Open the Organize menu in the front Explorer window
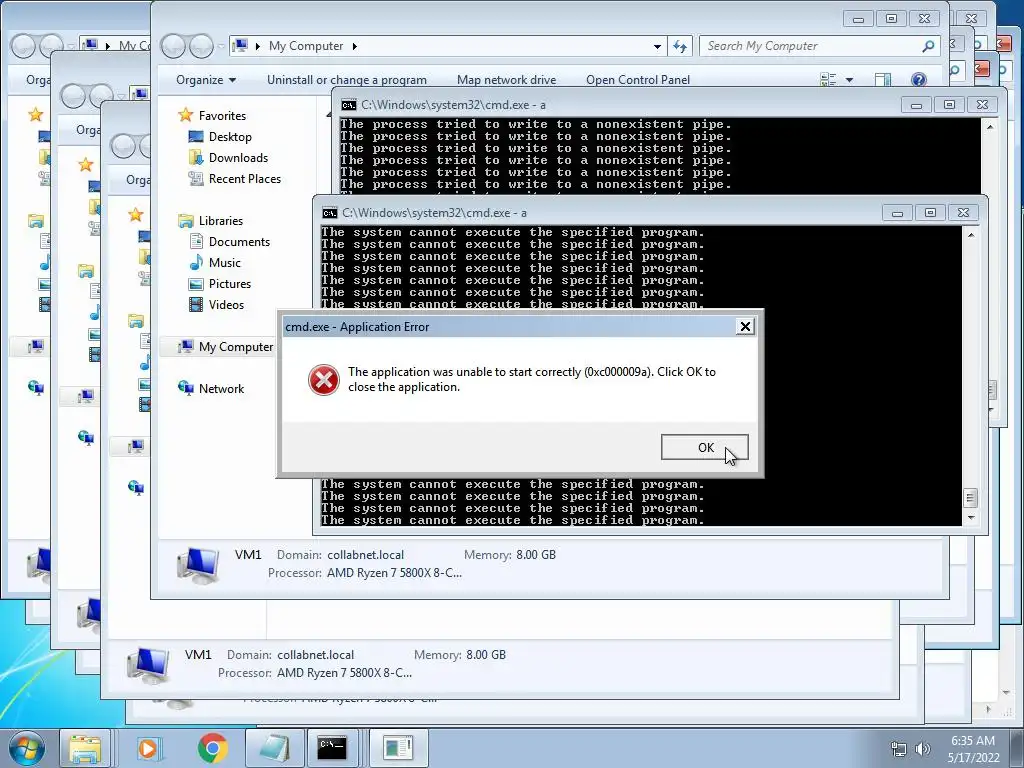The height and width of the screenshot is (768, 1024). (x=206, y=80)
